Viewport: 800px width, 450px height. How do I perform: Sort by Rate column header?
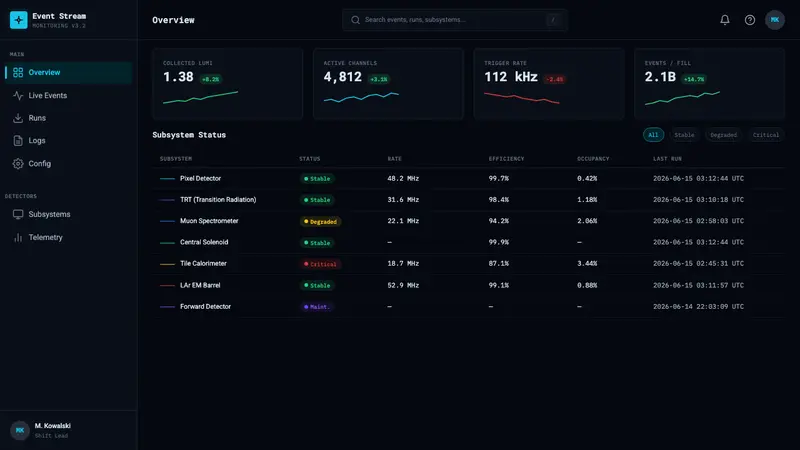point(394,159)
